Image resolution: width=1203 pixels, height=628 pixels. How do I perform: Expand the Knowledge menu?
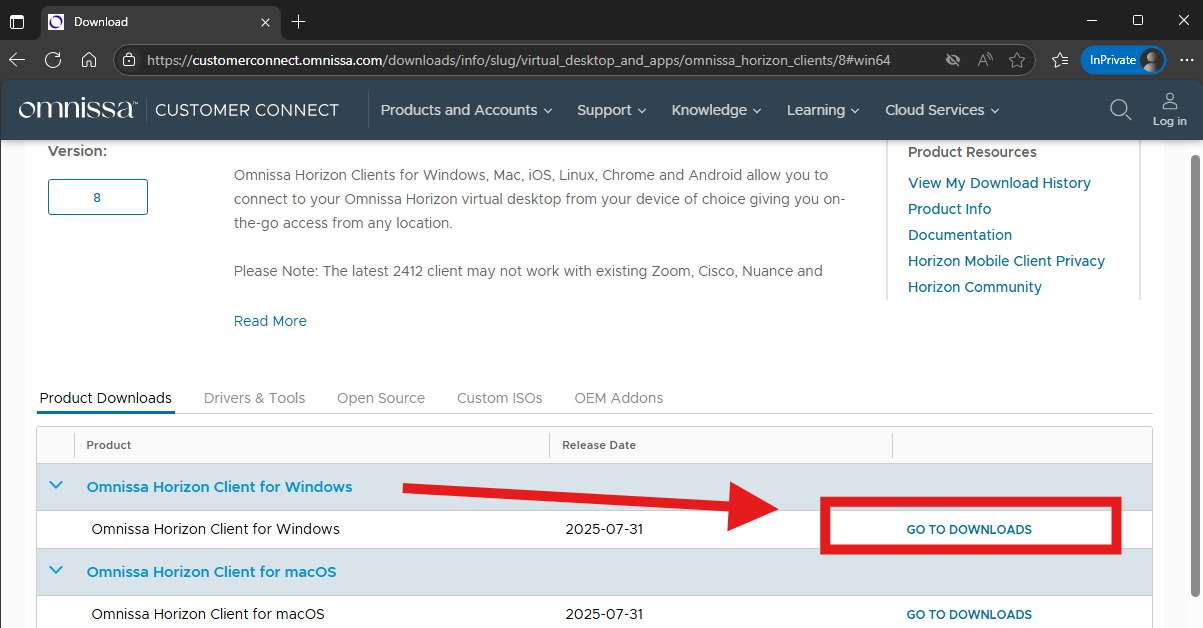coord(716,110)
